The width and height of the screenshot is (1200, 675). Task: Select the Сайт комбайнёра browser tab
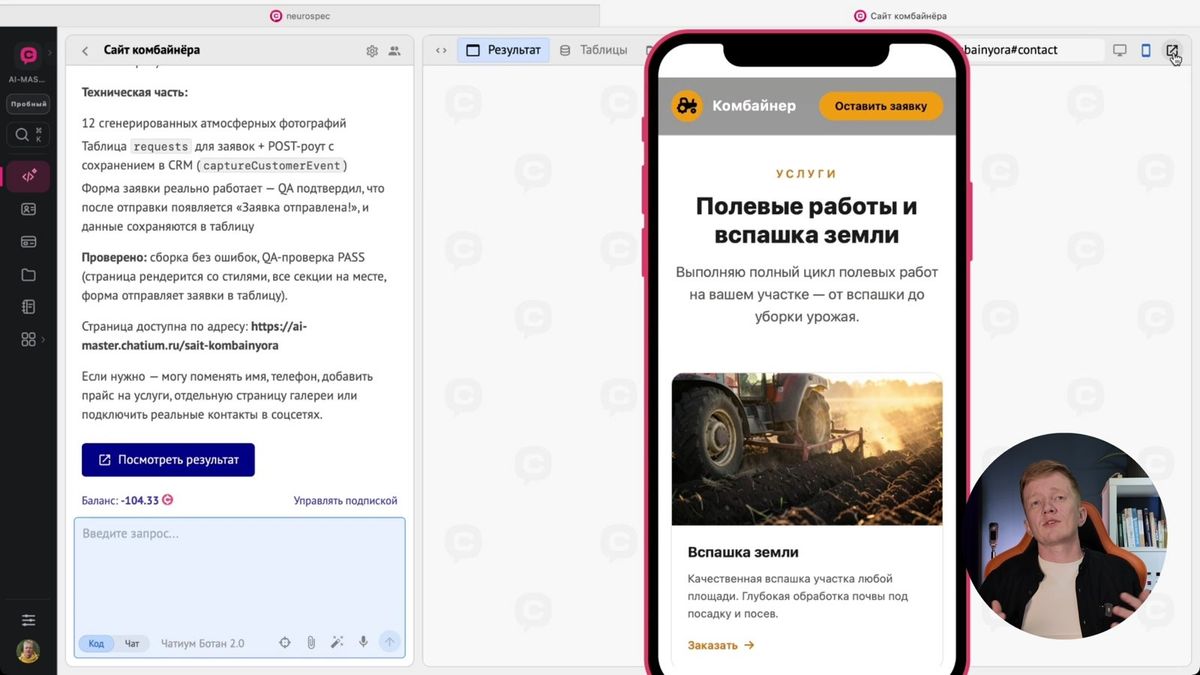(900, 15)
